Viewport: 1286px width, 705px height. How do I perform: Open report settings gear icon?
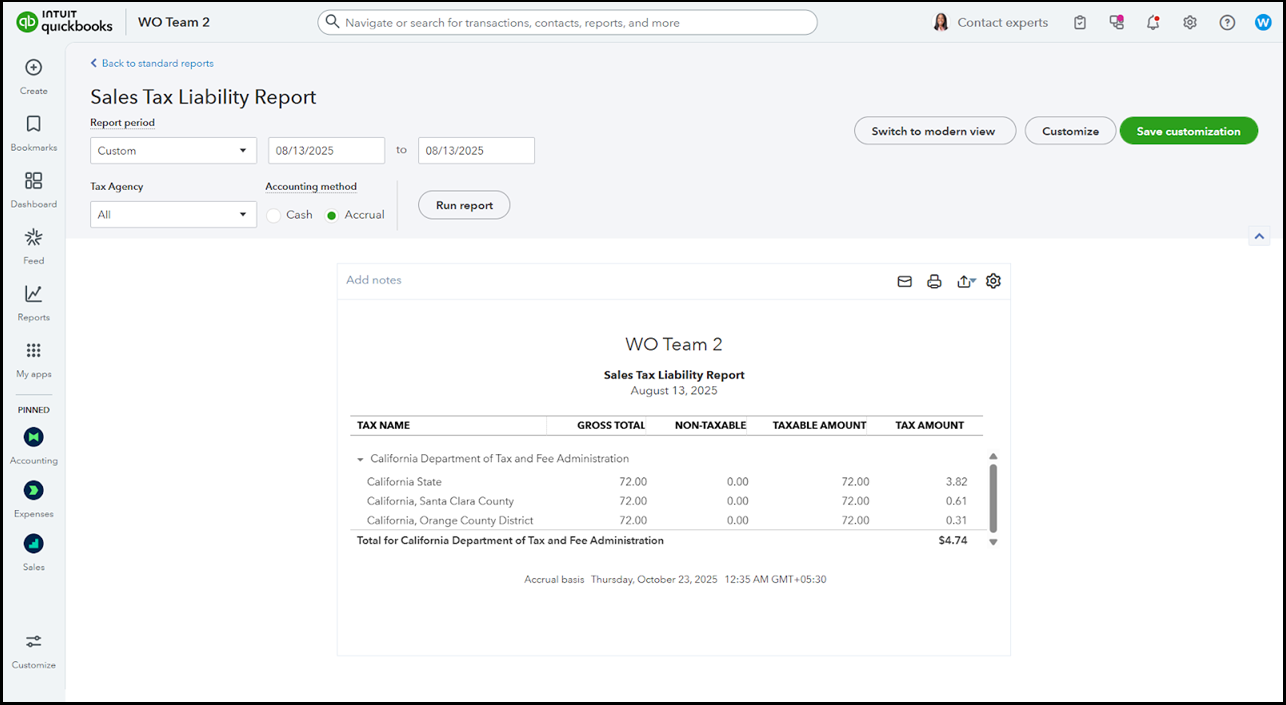pos(993,281)
